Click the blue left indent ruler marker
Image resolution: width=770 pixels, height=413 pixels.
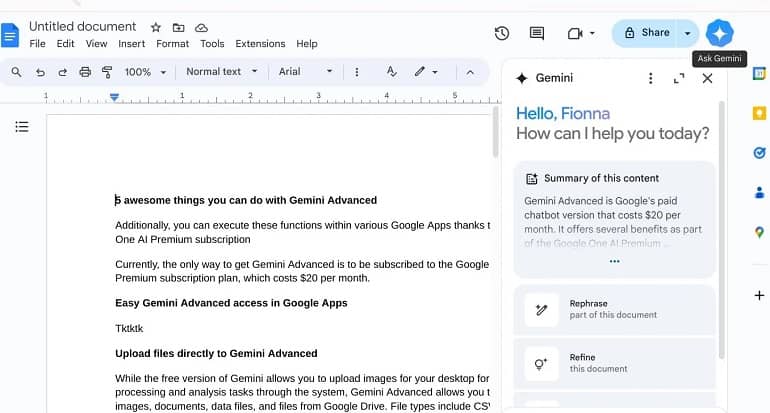click(x=114, y=97)
